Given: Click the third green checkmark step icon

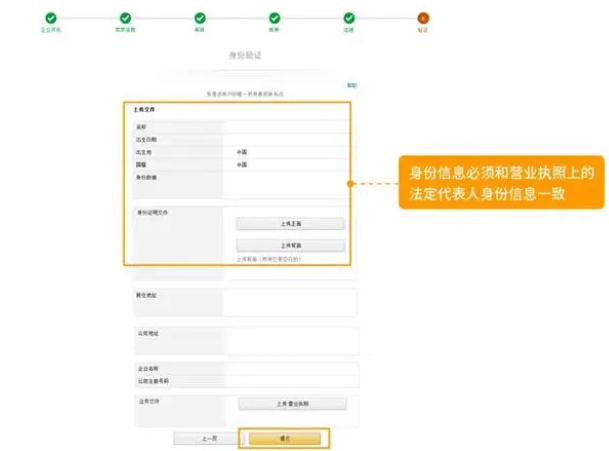Looking at the screenshot, I should (x=200, y=18).
